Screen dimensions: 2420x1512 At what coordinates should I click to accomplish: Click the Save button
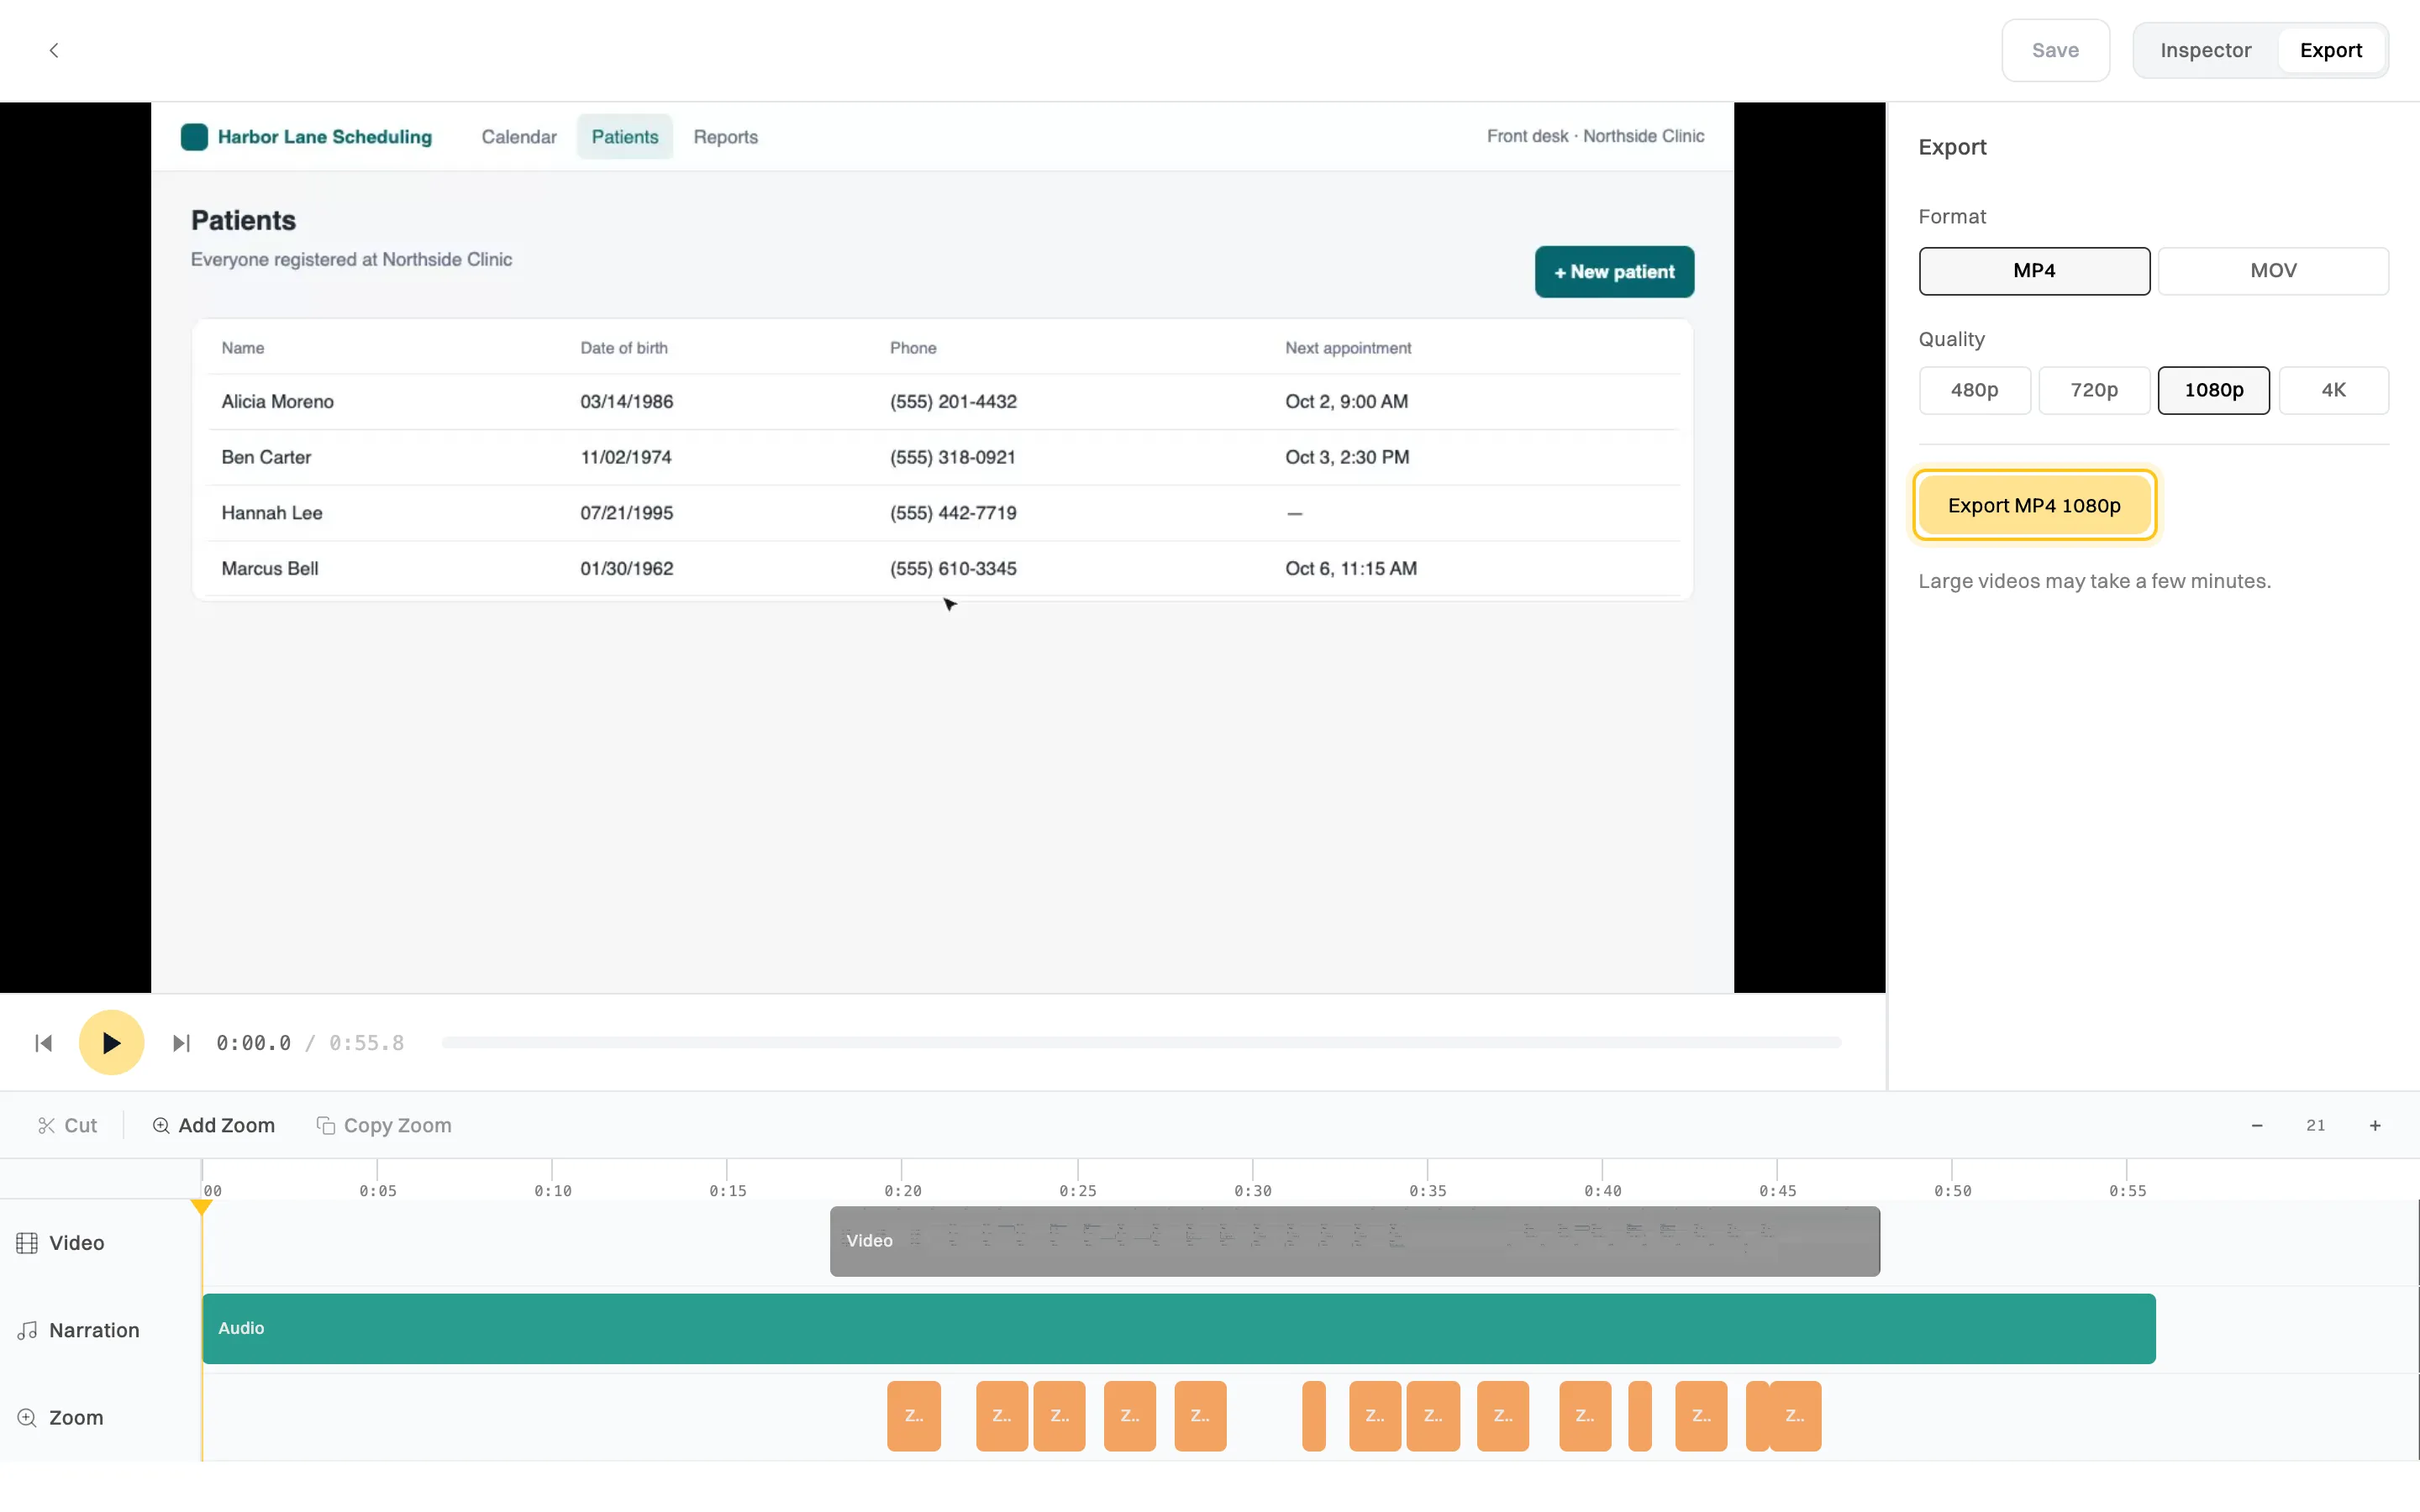pyautogui.click(x=2055, y=50)
